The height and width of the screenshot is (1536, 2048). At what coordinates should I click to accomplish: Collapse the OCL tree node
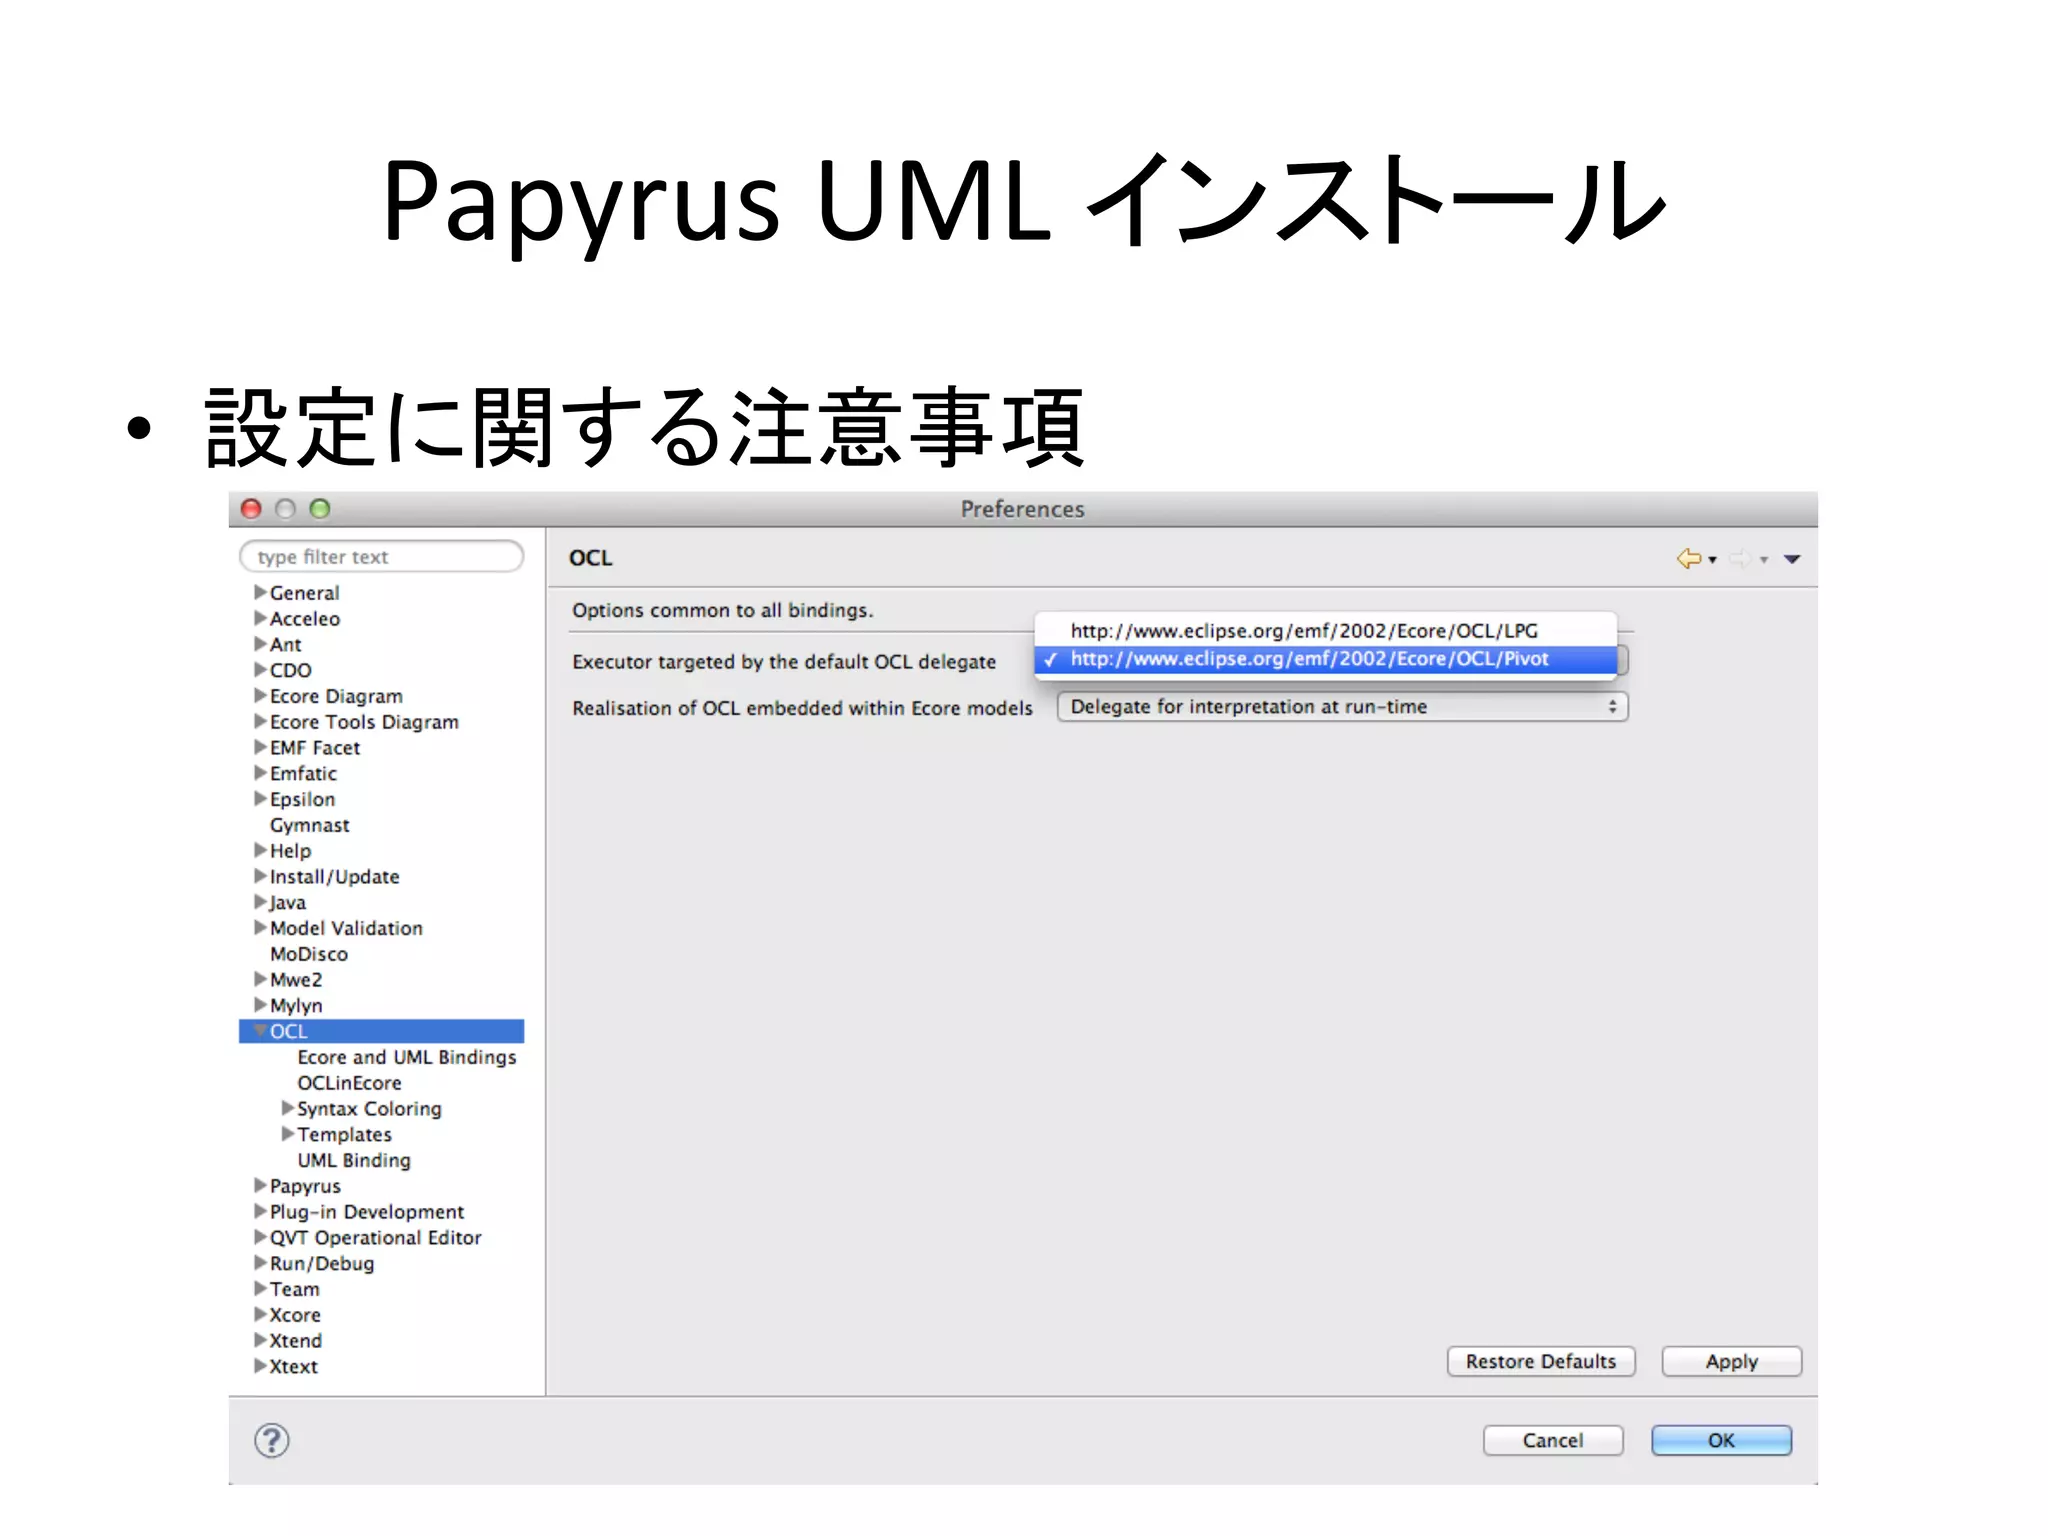(x=260, y=1031)
